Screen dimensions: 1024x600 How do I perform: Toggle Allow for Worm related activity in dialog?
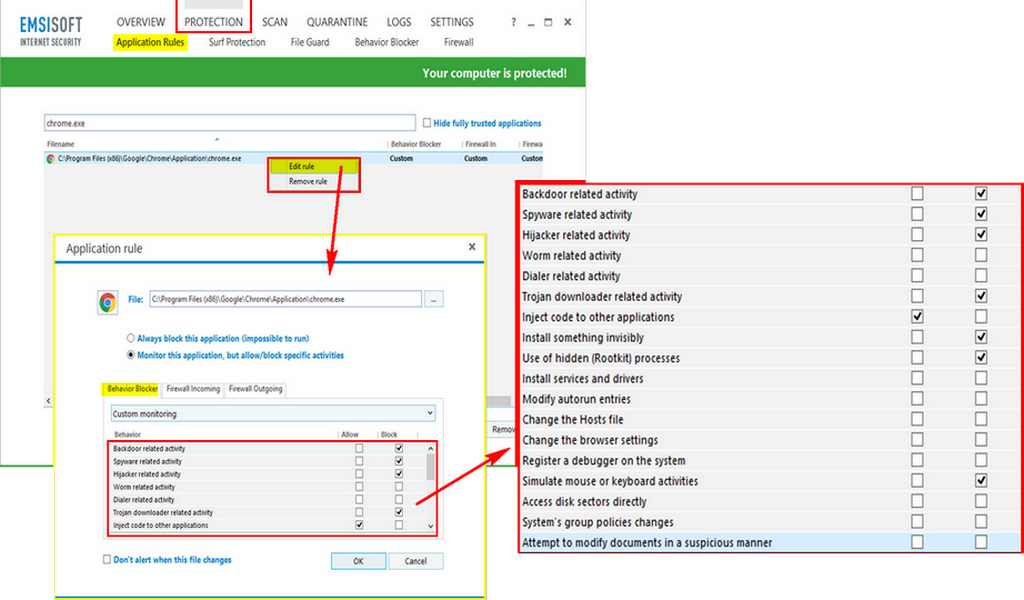359,487
